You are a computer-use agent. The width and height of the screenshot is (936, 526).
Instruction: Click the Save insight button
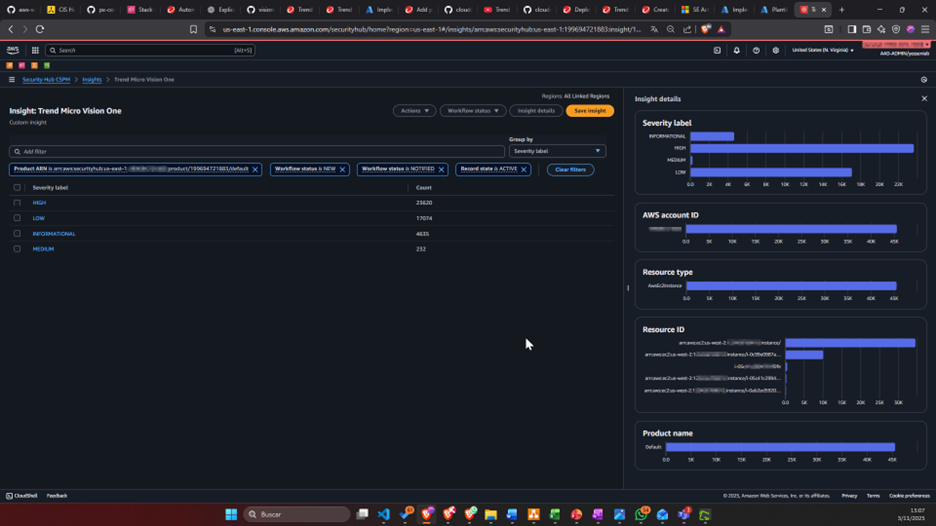coord(589,111)
